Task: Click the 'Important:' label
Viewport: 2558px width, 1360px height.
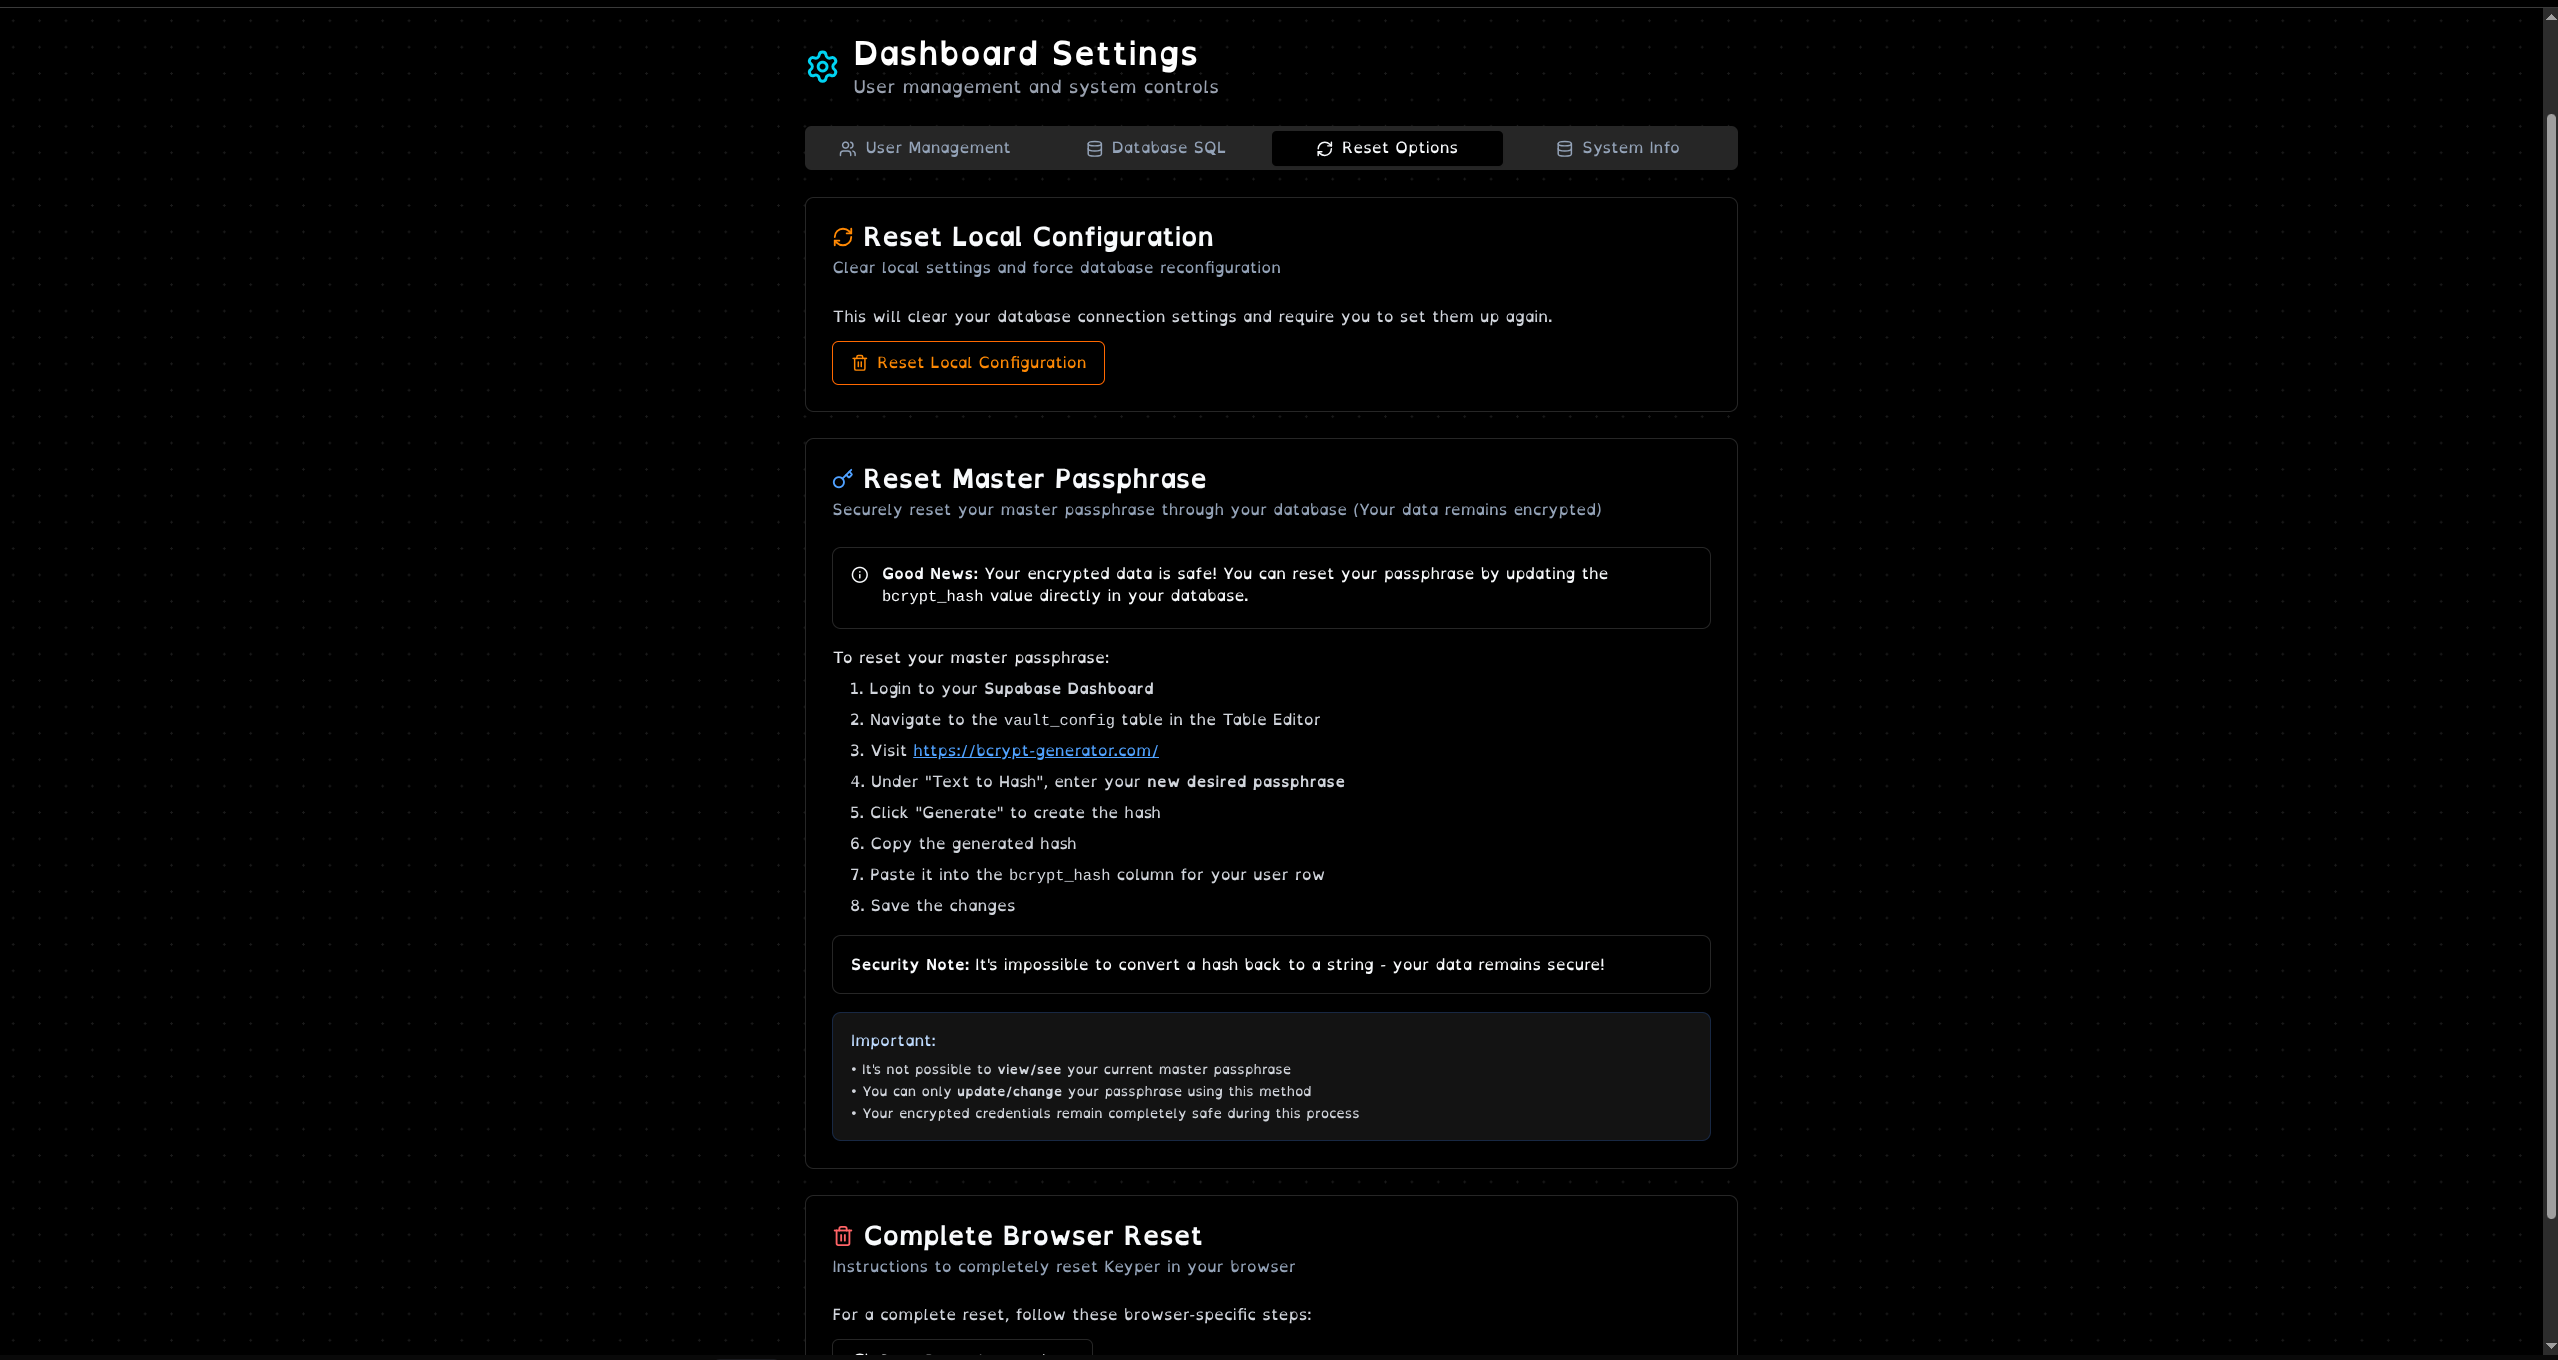Action: [893, 1040]
